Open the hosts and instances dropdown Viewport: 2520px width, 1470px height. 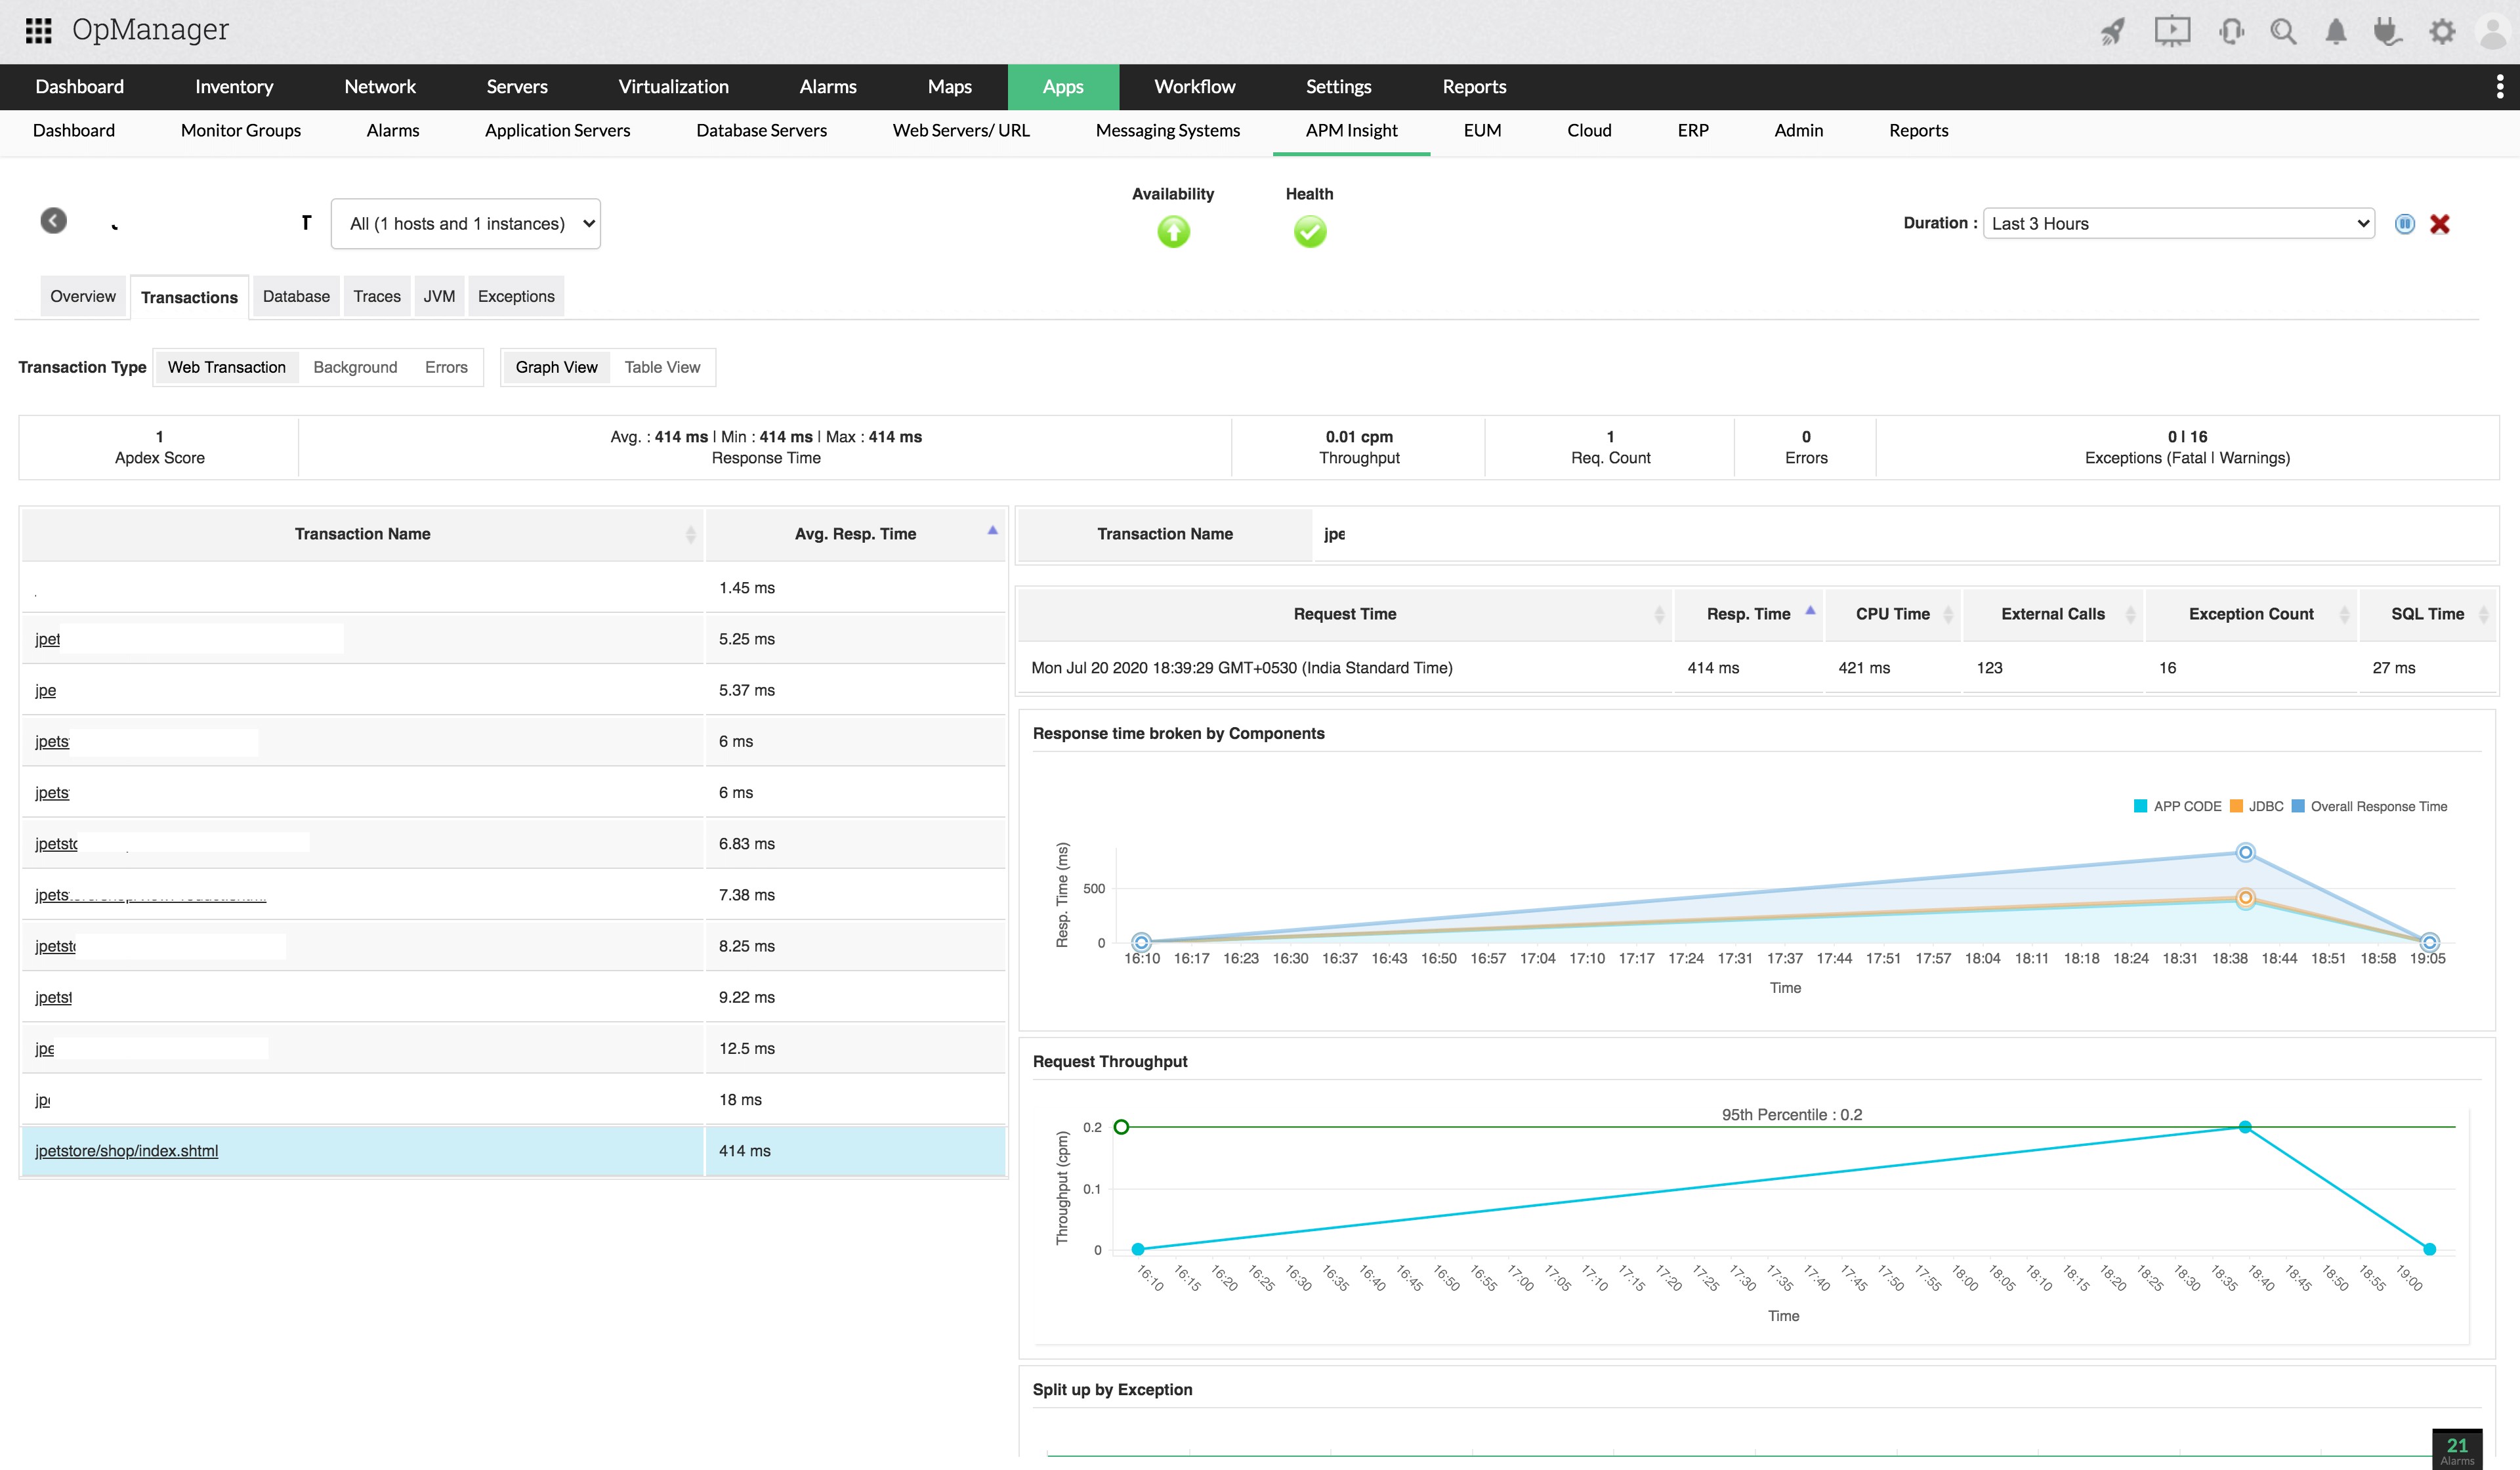click(466, 224)
